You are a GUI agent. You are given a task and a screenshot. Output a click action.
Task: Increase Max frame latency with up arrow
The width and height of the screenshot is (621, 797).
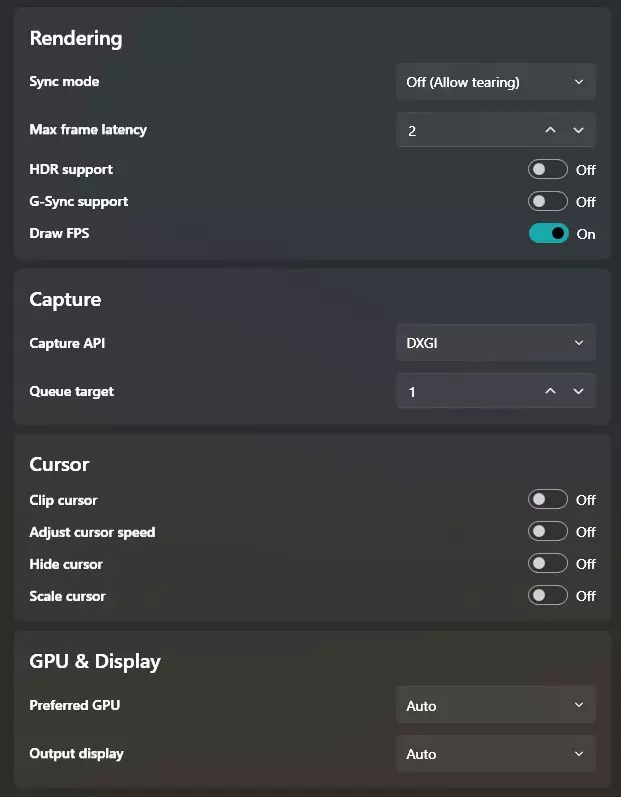pos(550,130)
